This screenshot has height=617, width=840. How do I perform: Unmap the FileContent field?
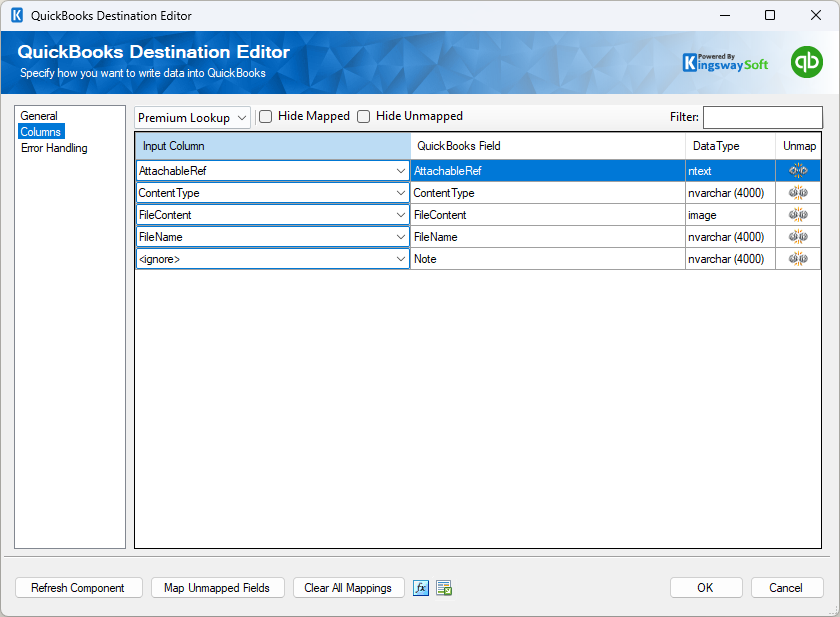pyautogui.click(x=798, y=215)
